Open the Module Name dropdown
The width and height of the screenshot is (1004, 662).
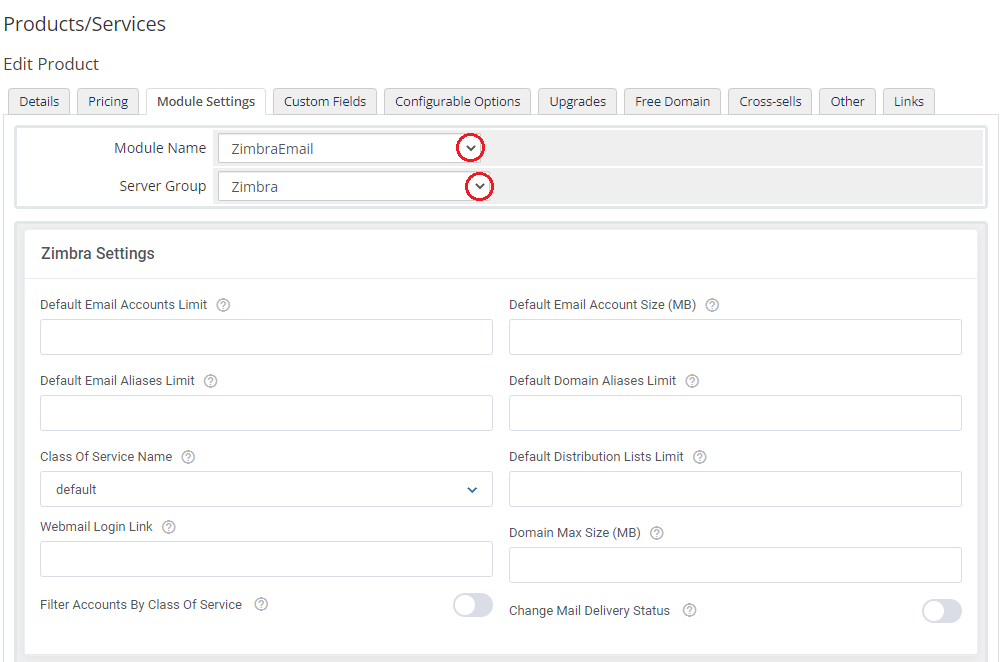[x=350, y=149]
